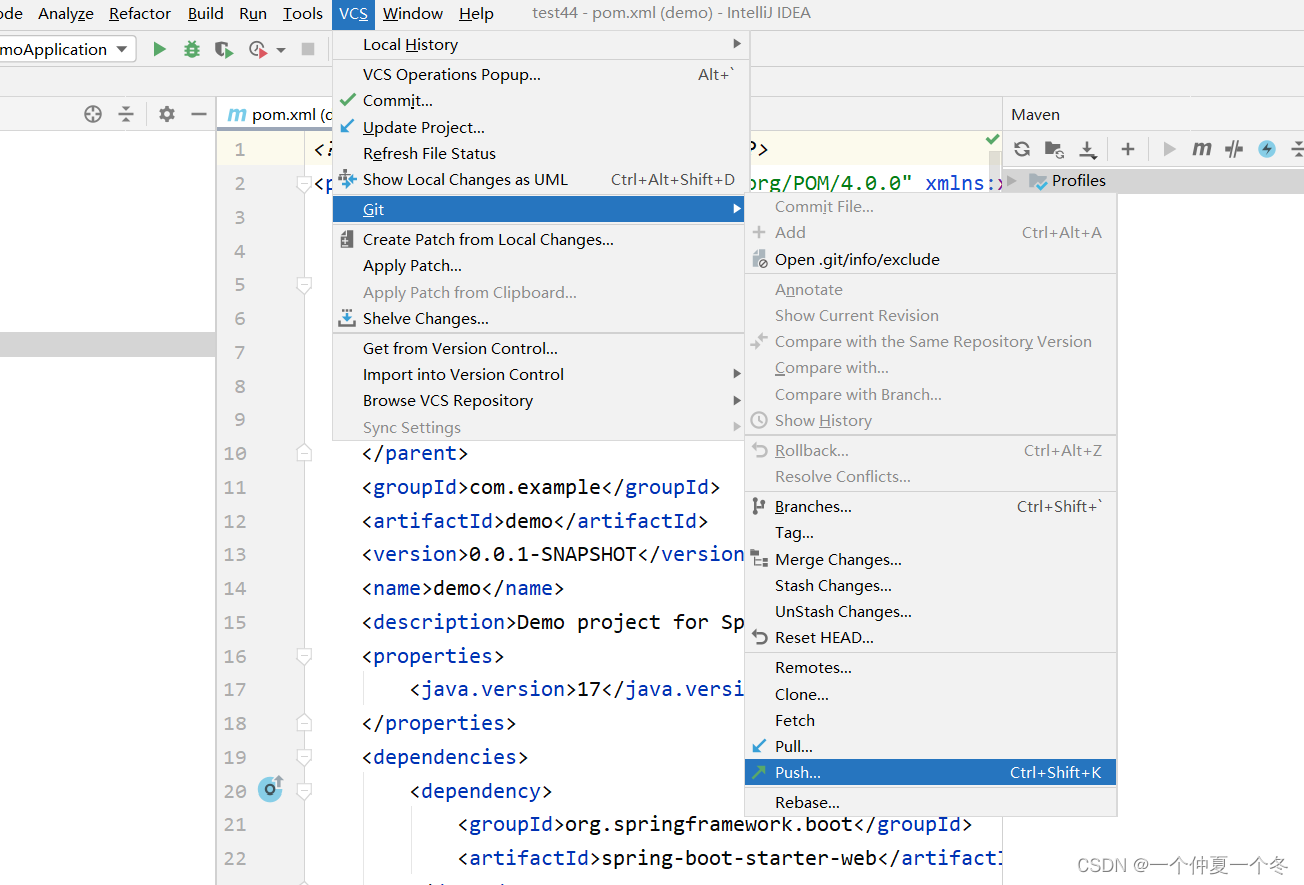Expand the Browse VCS Repository submenu
This screenshot has height=885, width=1304.
[540, 400]
